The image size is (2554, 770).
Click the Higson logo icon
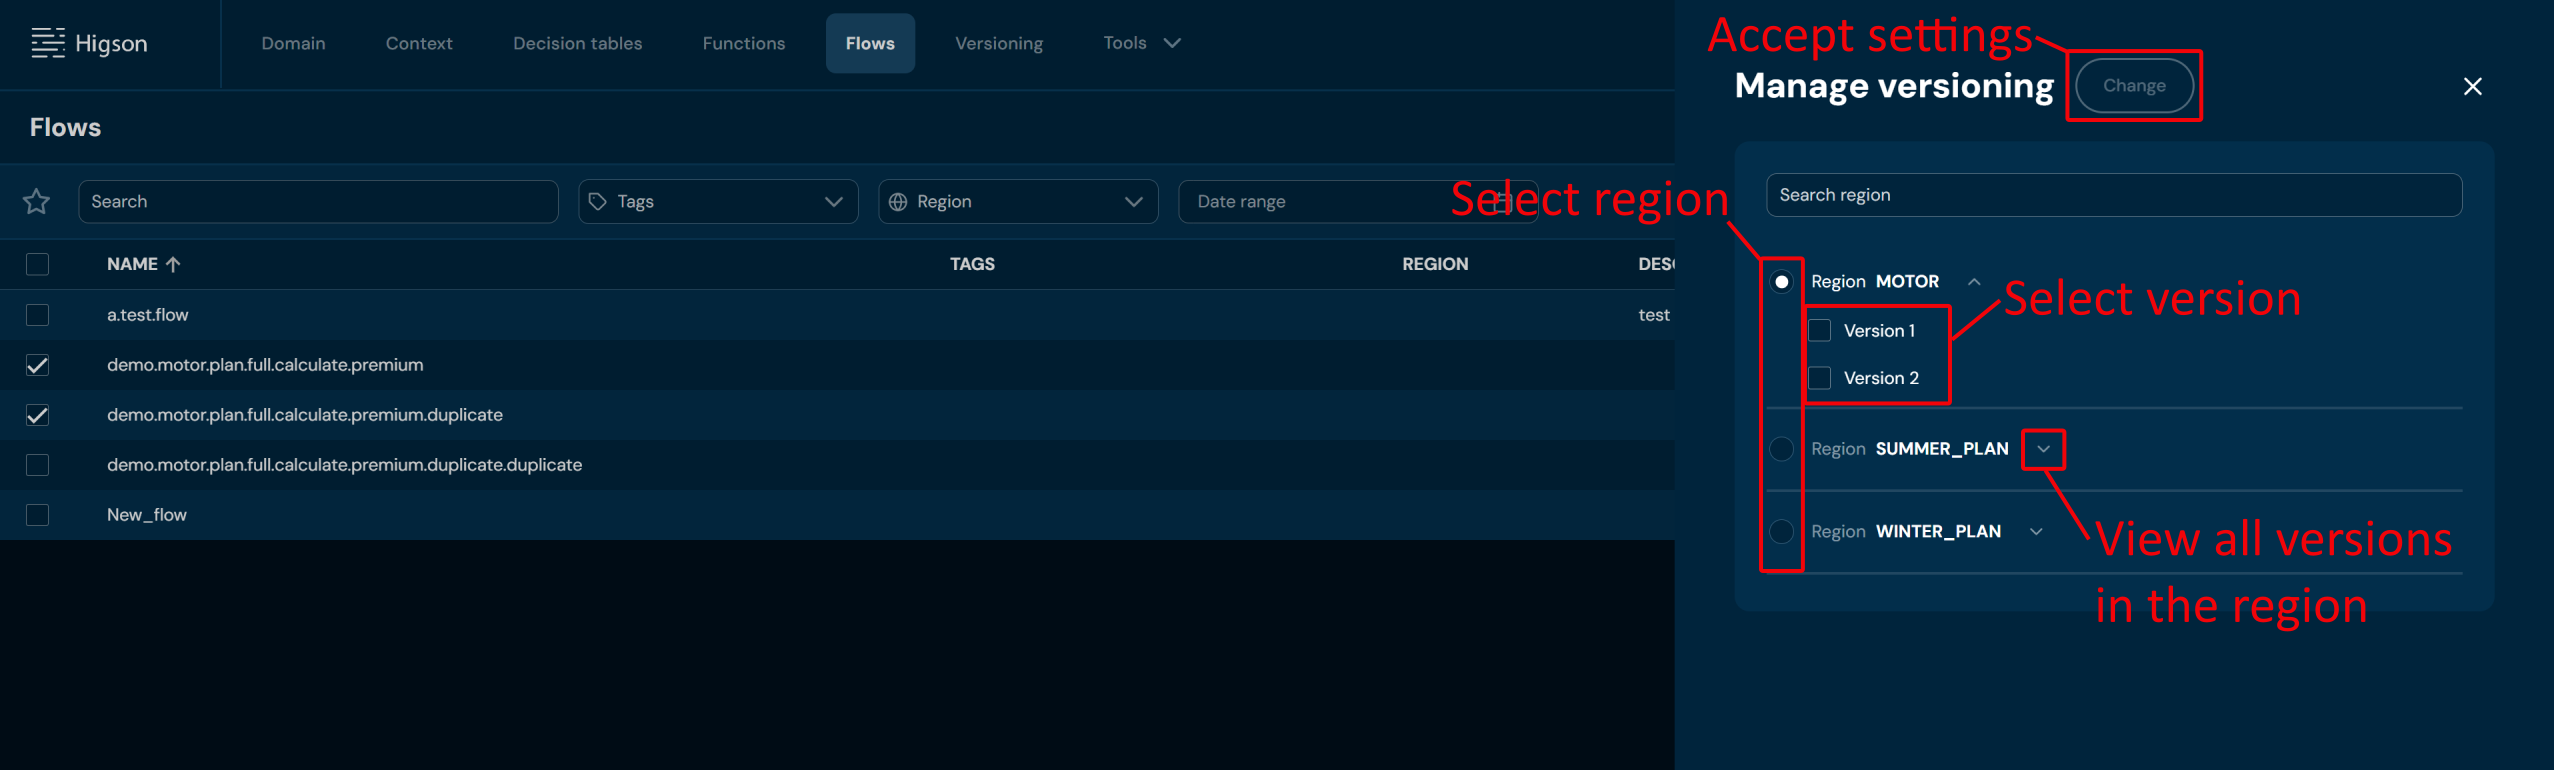47,43
